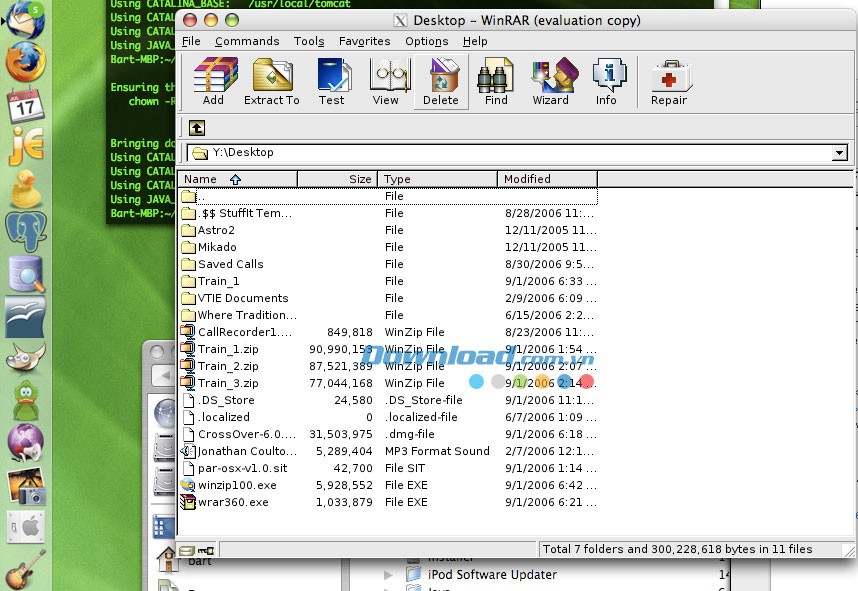
Task: Launch the WinRAR Wizard icon
Action: point(552,80)
